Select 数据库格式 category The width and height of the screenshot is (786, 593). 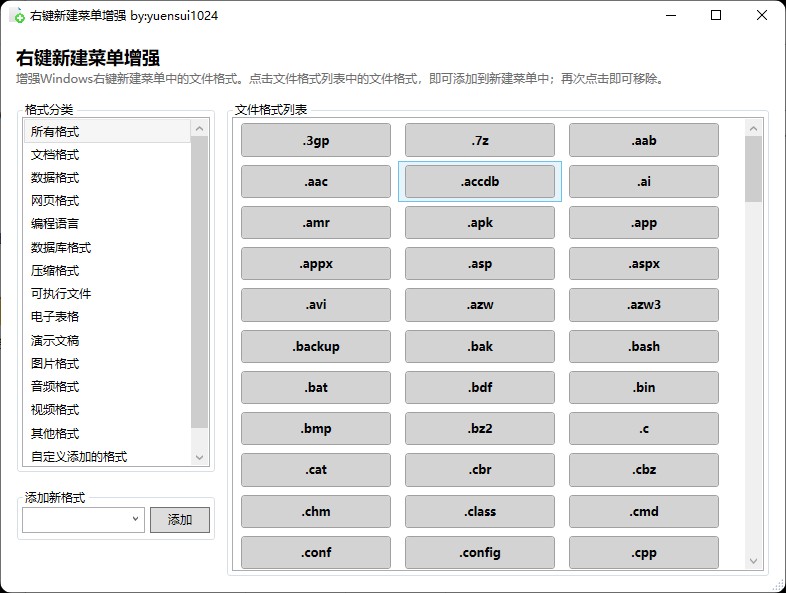(x=107, y=248)
